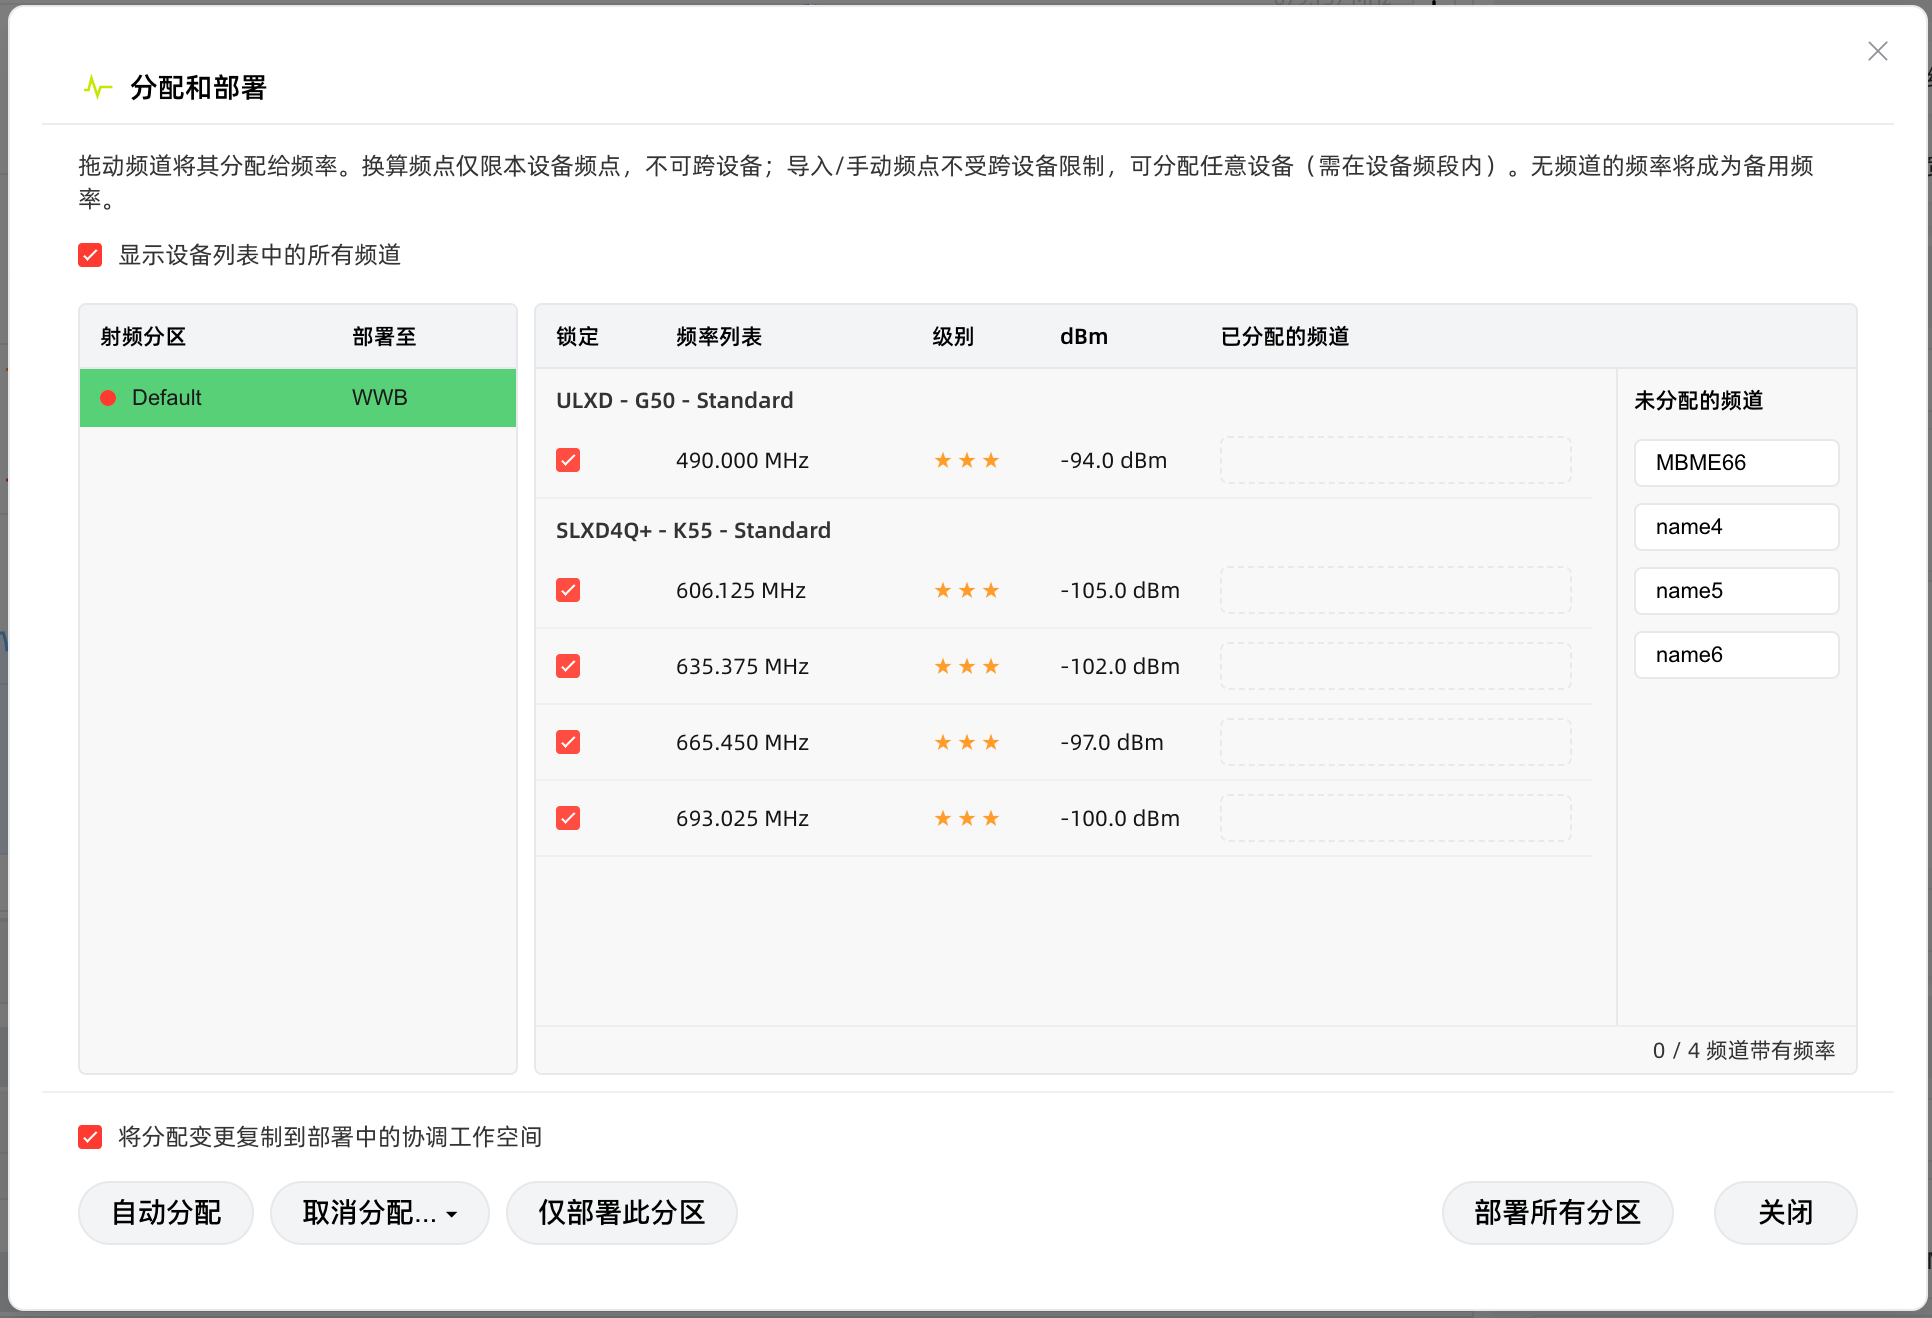Image resolution: width=1932 pixels, height=1318 pixels.
Task: Toggle lock checkbox for 665.450 MHz
Action: [568, 742]
